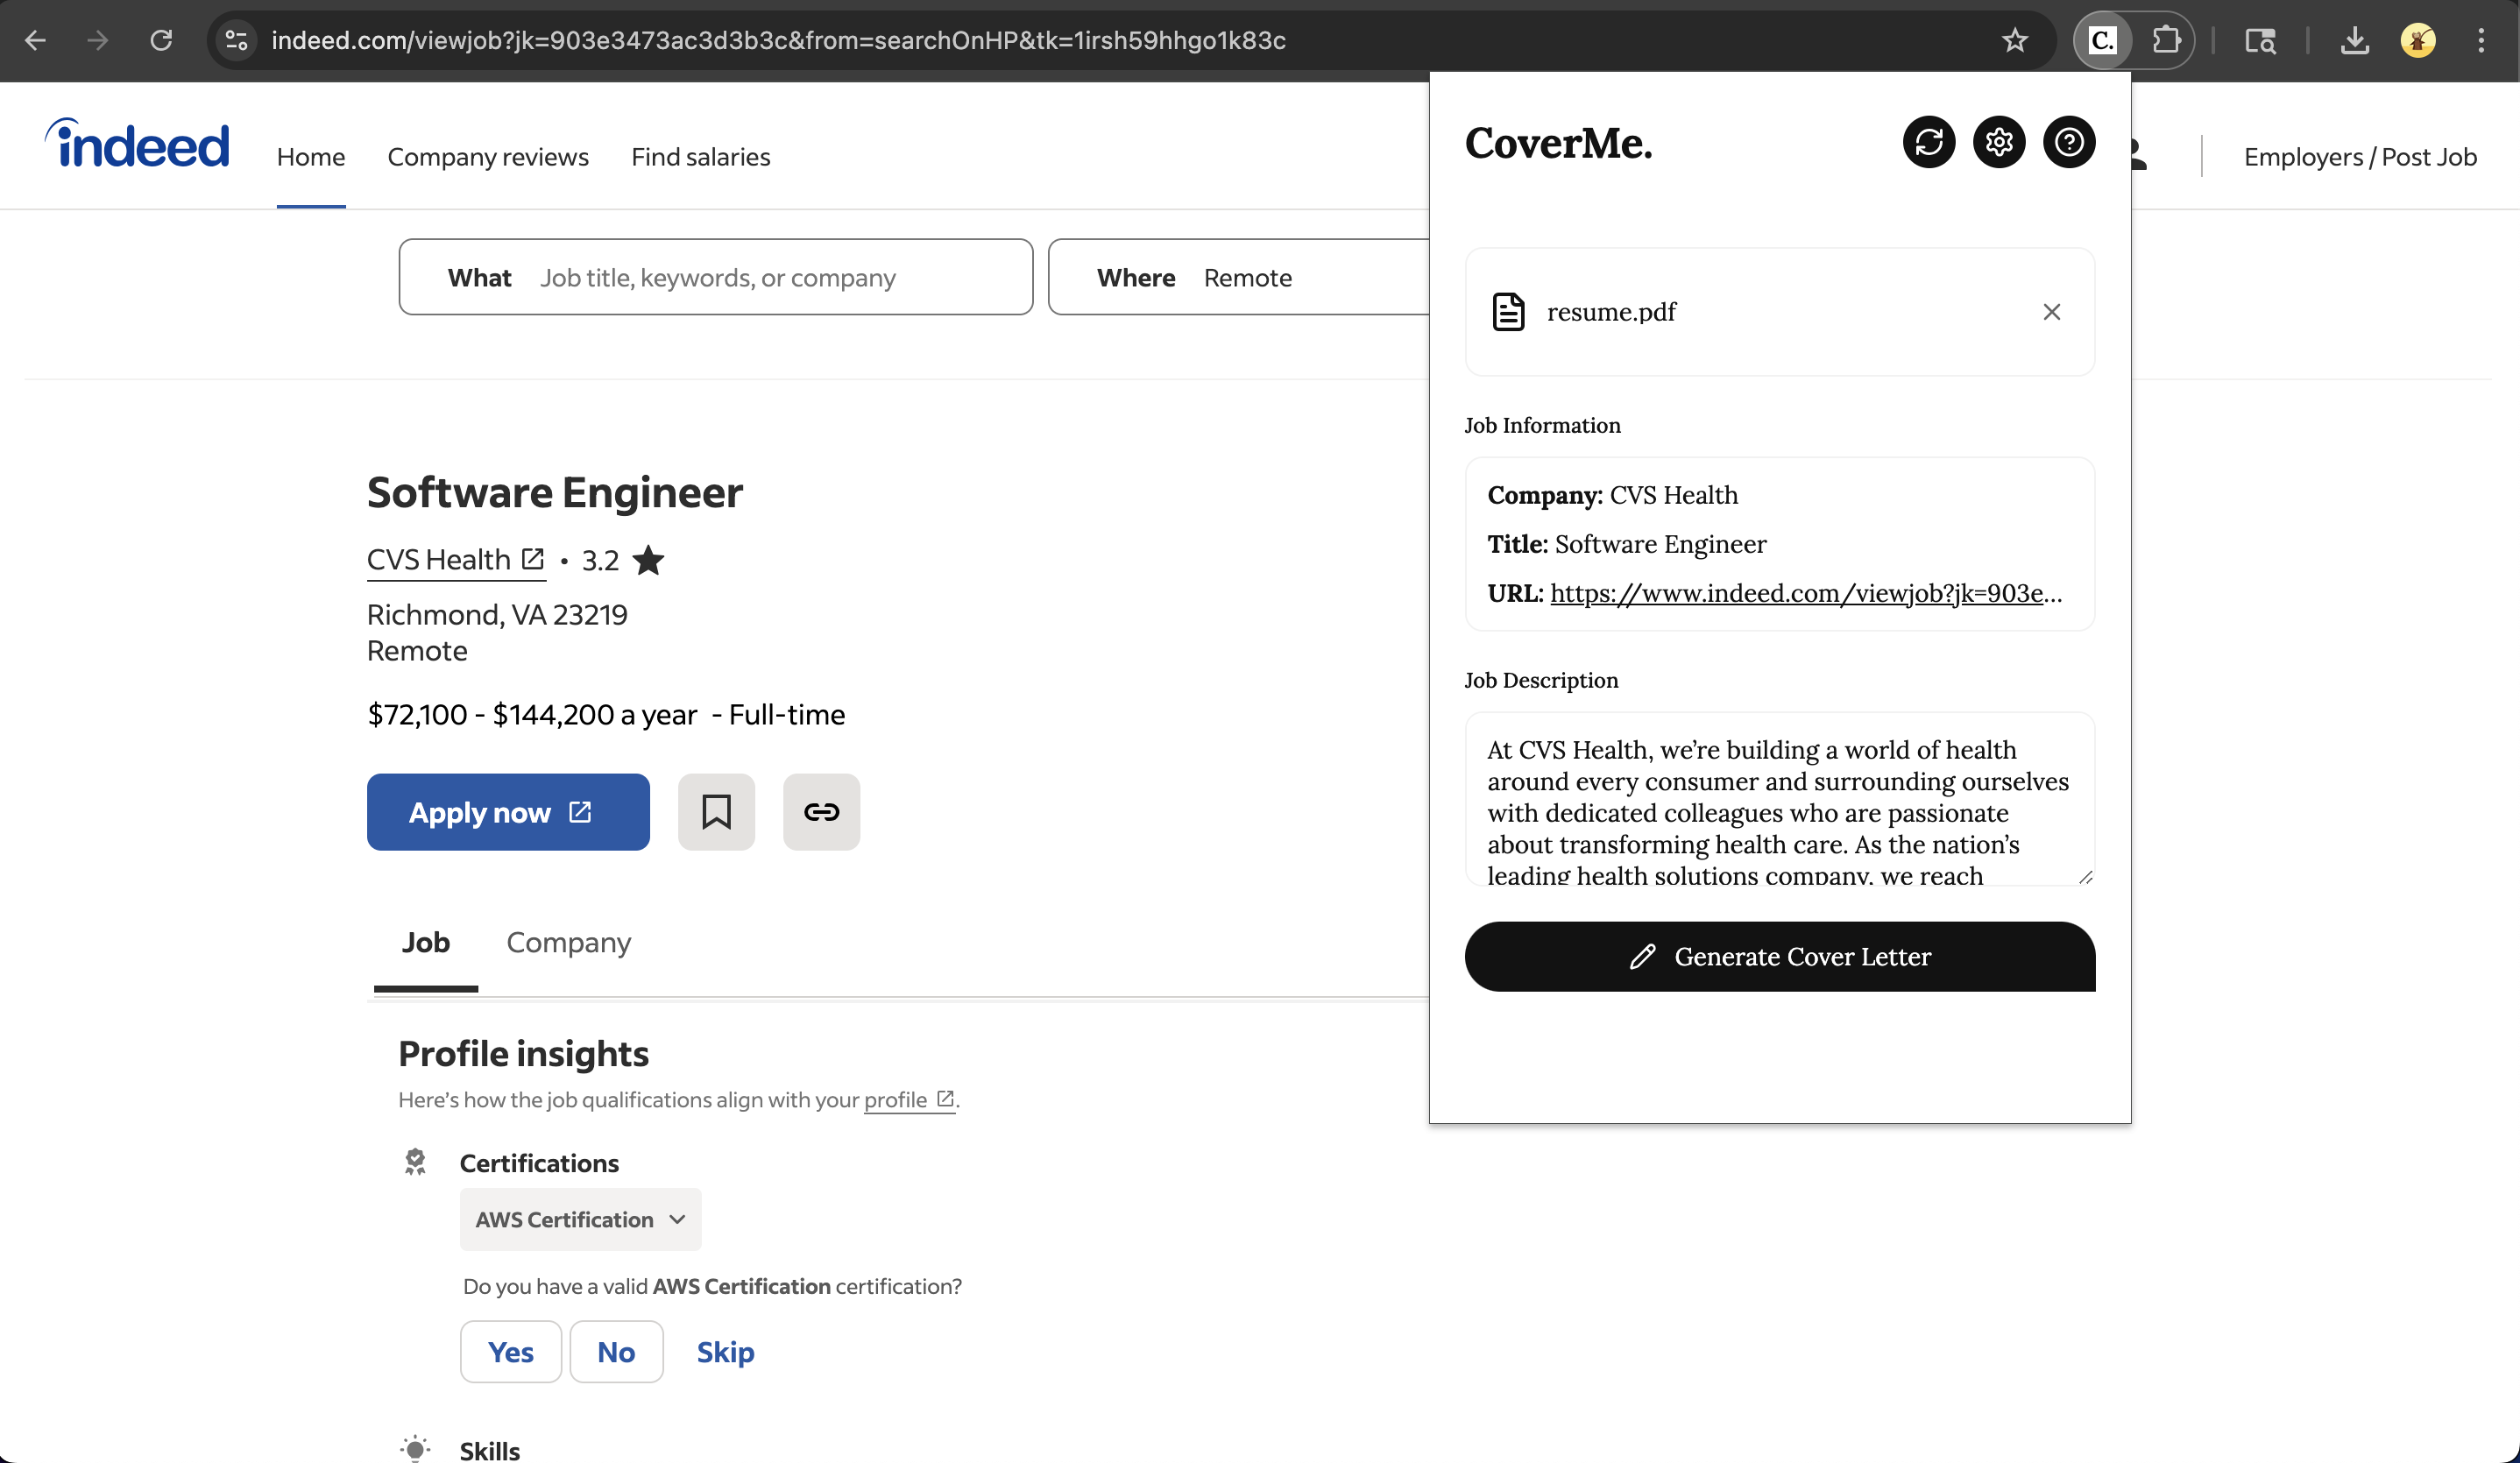Go back using browser back arrow
Image resolution: width=2520 pixels, height=1463 pixels.
pos(35,40)
